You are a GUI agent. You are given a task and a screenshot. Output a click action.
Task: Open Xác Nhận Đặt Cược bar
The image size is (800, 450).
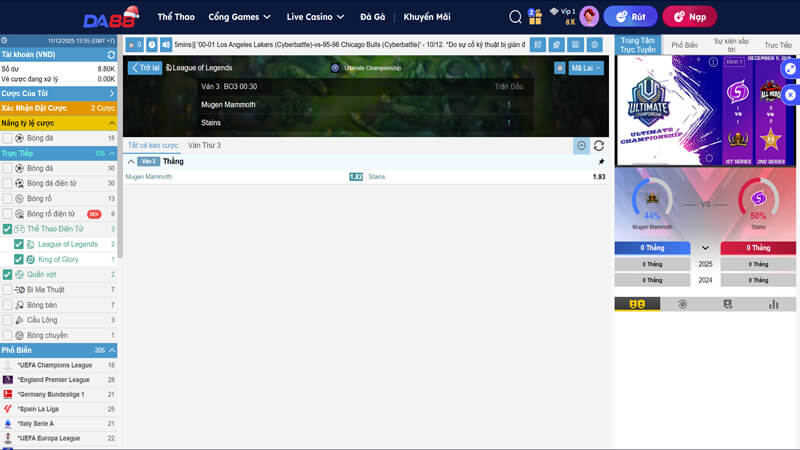point(59,108)
